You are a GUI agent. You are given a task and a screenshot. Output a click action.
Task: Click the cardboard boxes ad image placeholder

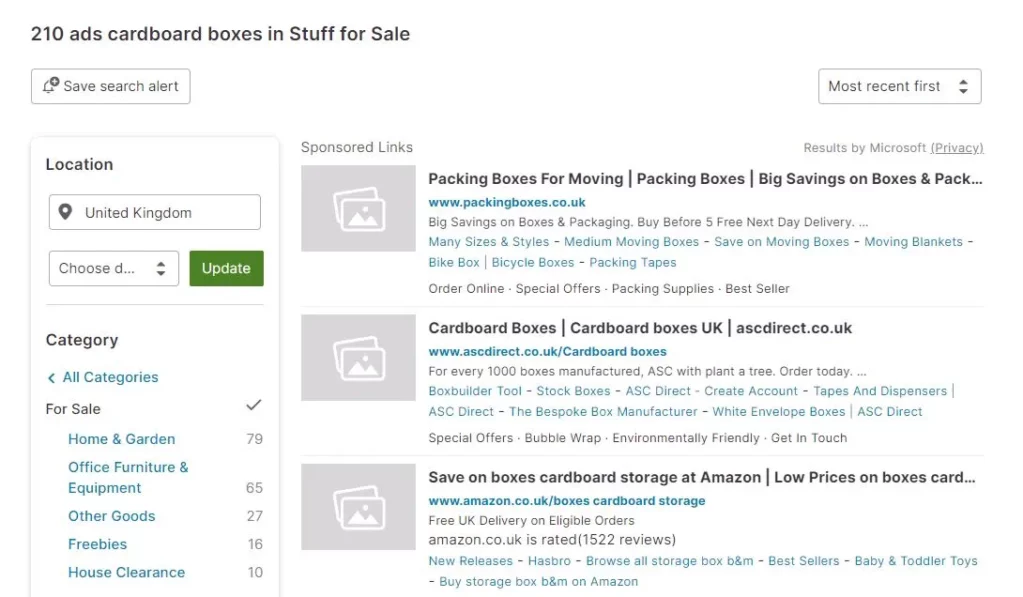[357, 357]
